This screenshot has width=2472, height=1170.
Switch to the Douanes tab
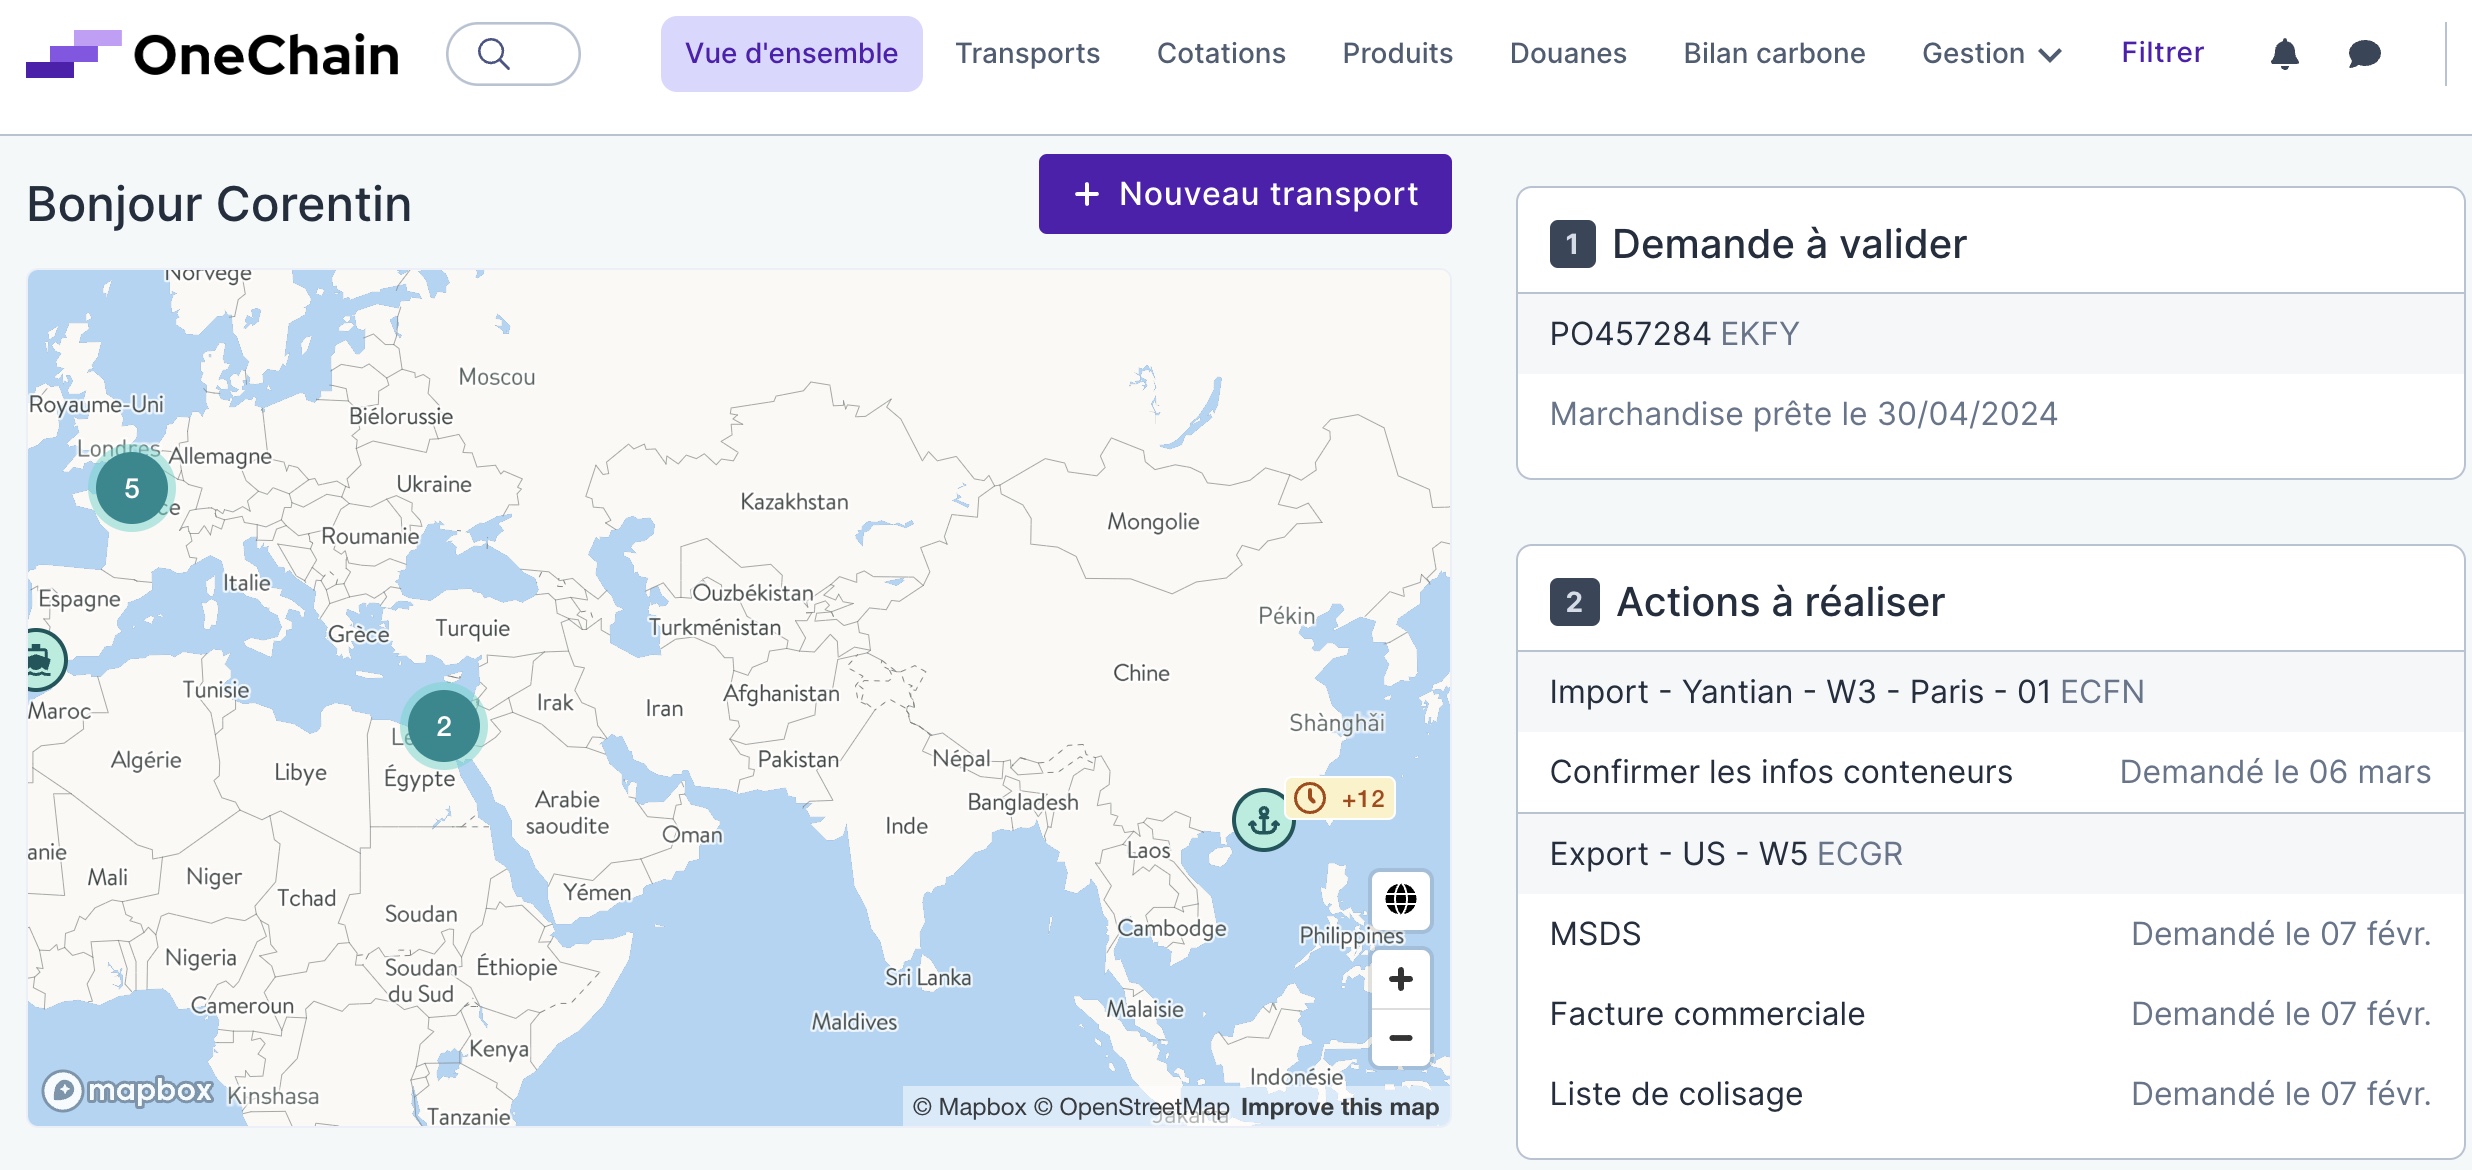click(1567, 54)
